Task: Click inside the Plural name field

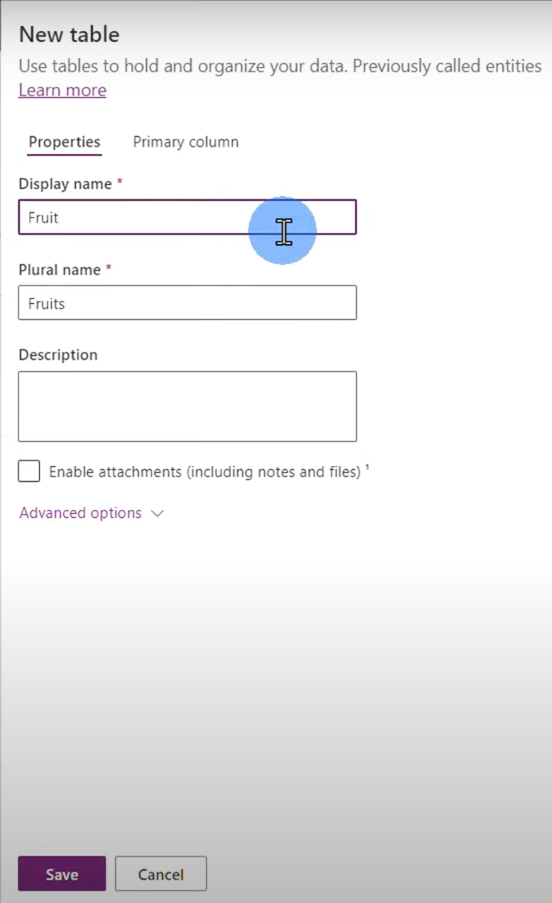Action: click(x=187, y=303)
